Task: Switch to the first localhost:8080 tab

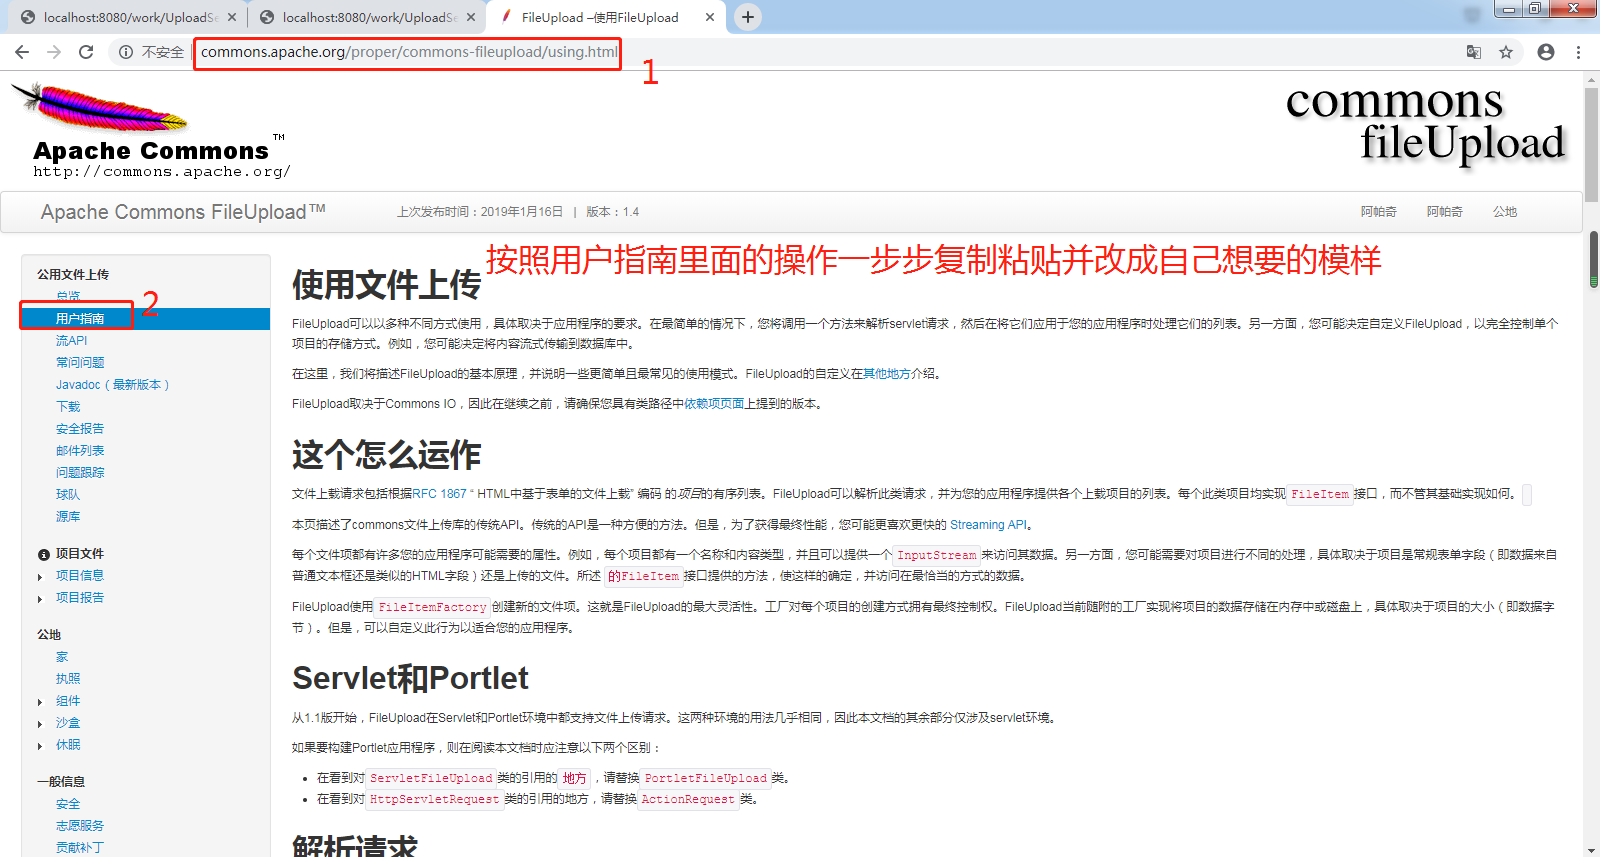Action: [x=129, y=17]
